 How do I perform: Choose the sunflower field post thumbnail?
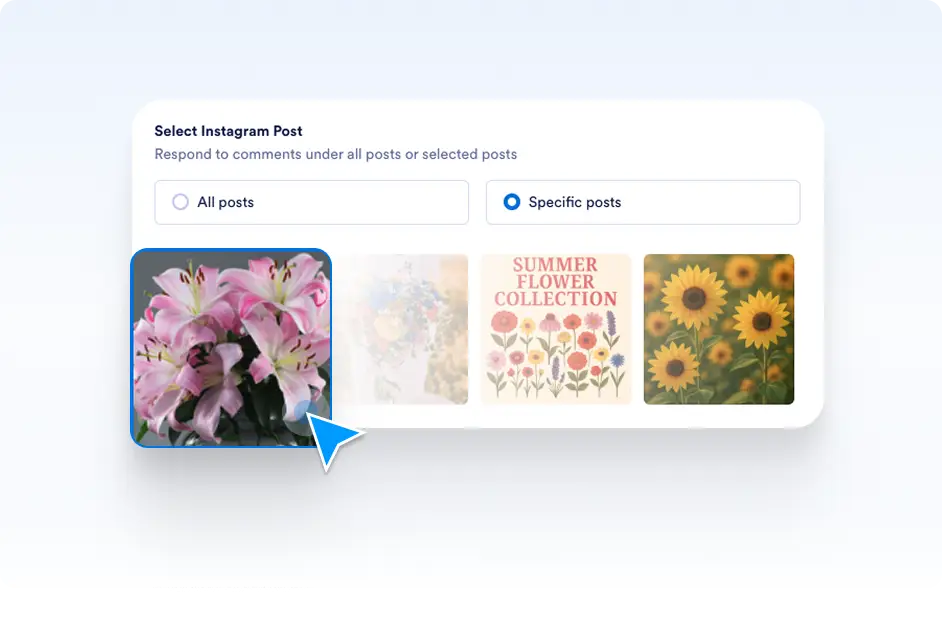[x=718, y=329]
